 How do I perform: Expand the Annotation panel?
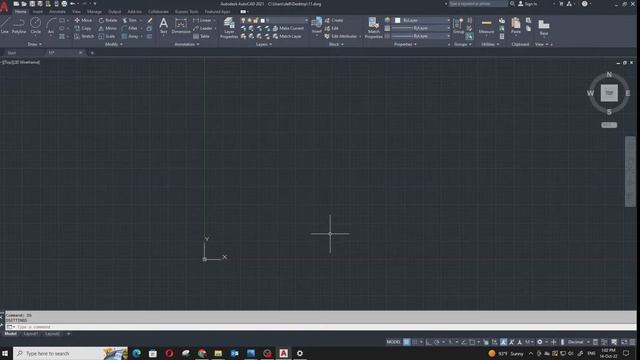[187, 44]
